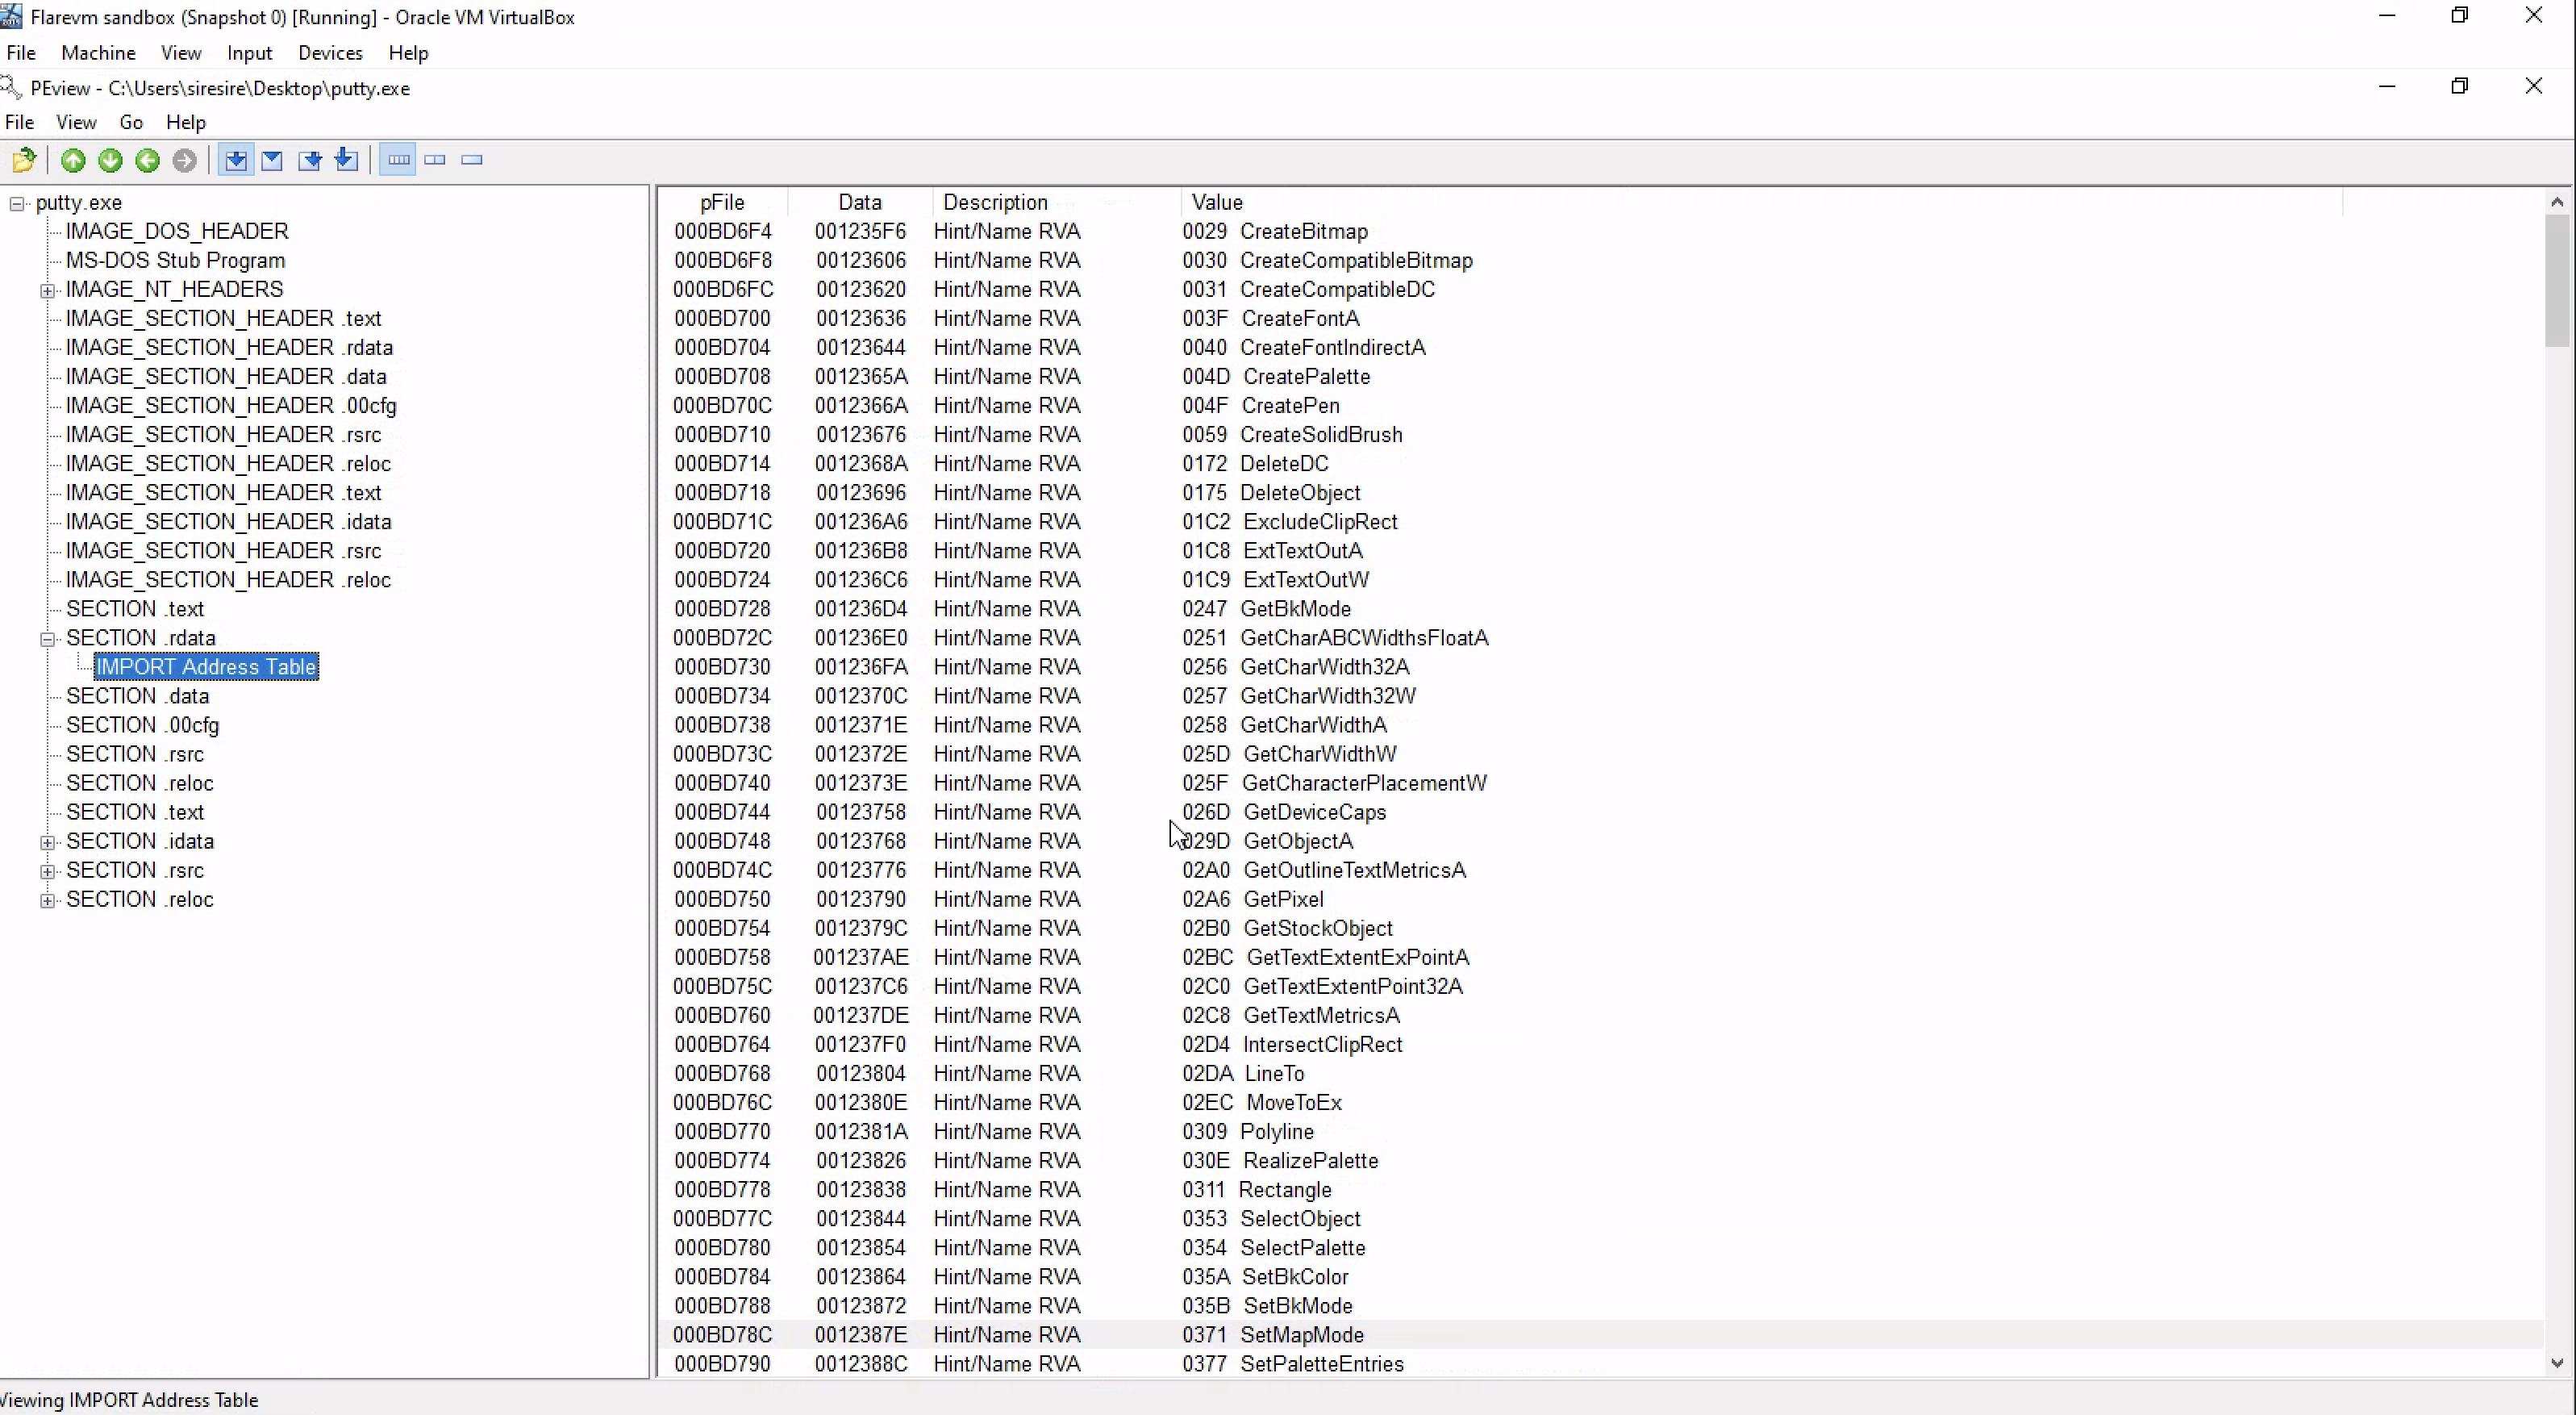2576x1415 pixels.
Task: Click the CreateCompatibleDC value entry
Action: click(x=1308, y=289)
